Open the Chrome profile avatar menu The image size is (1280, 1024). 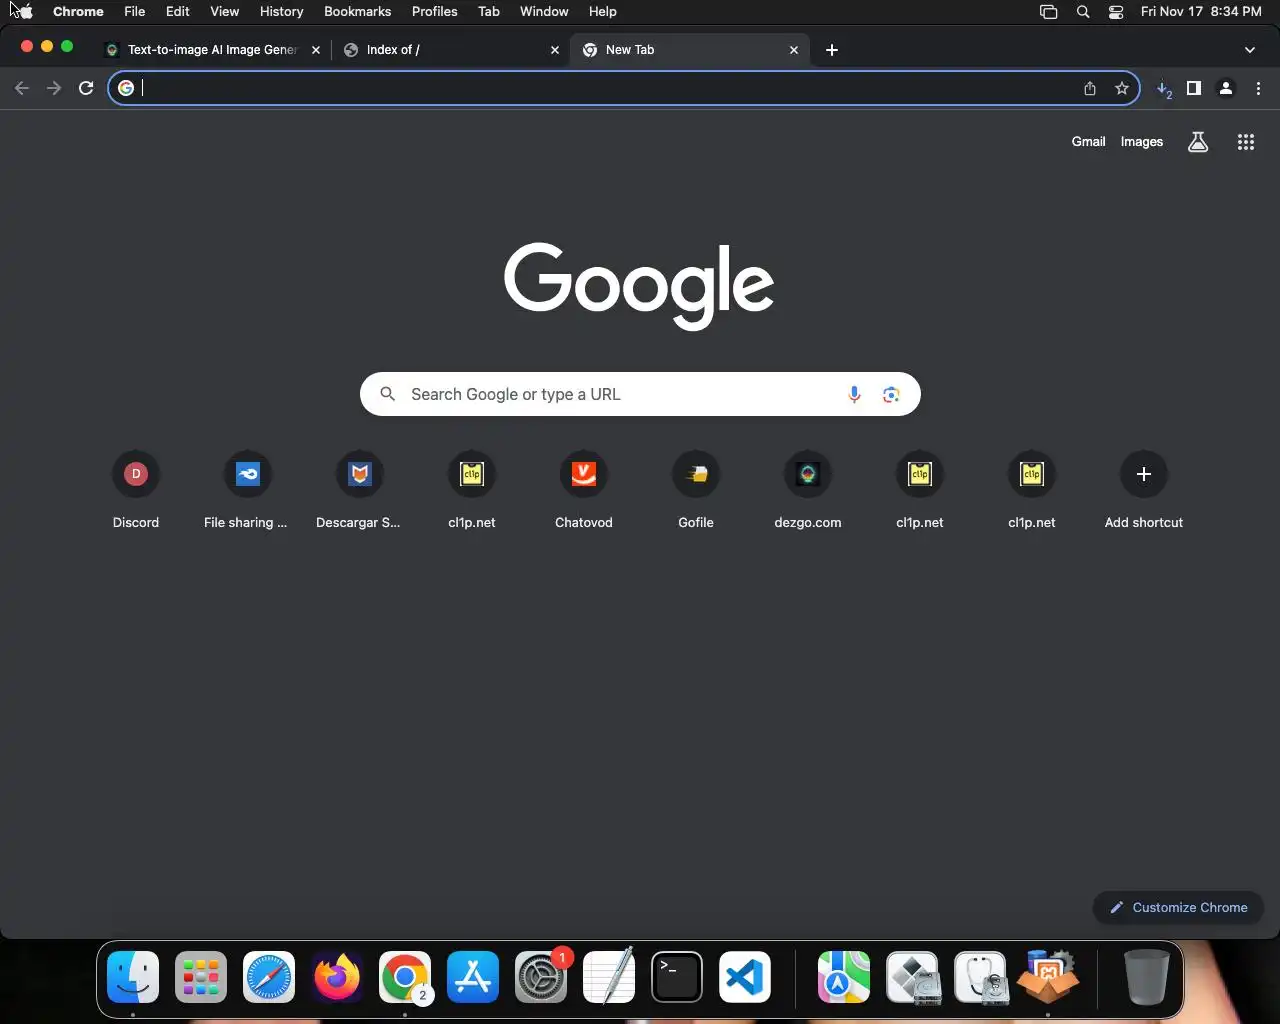coord(1226,88)
